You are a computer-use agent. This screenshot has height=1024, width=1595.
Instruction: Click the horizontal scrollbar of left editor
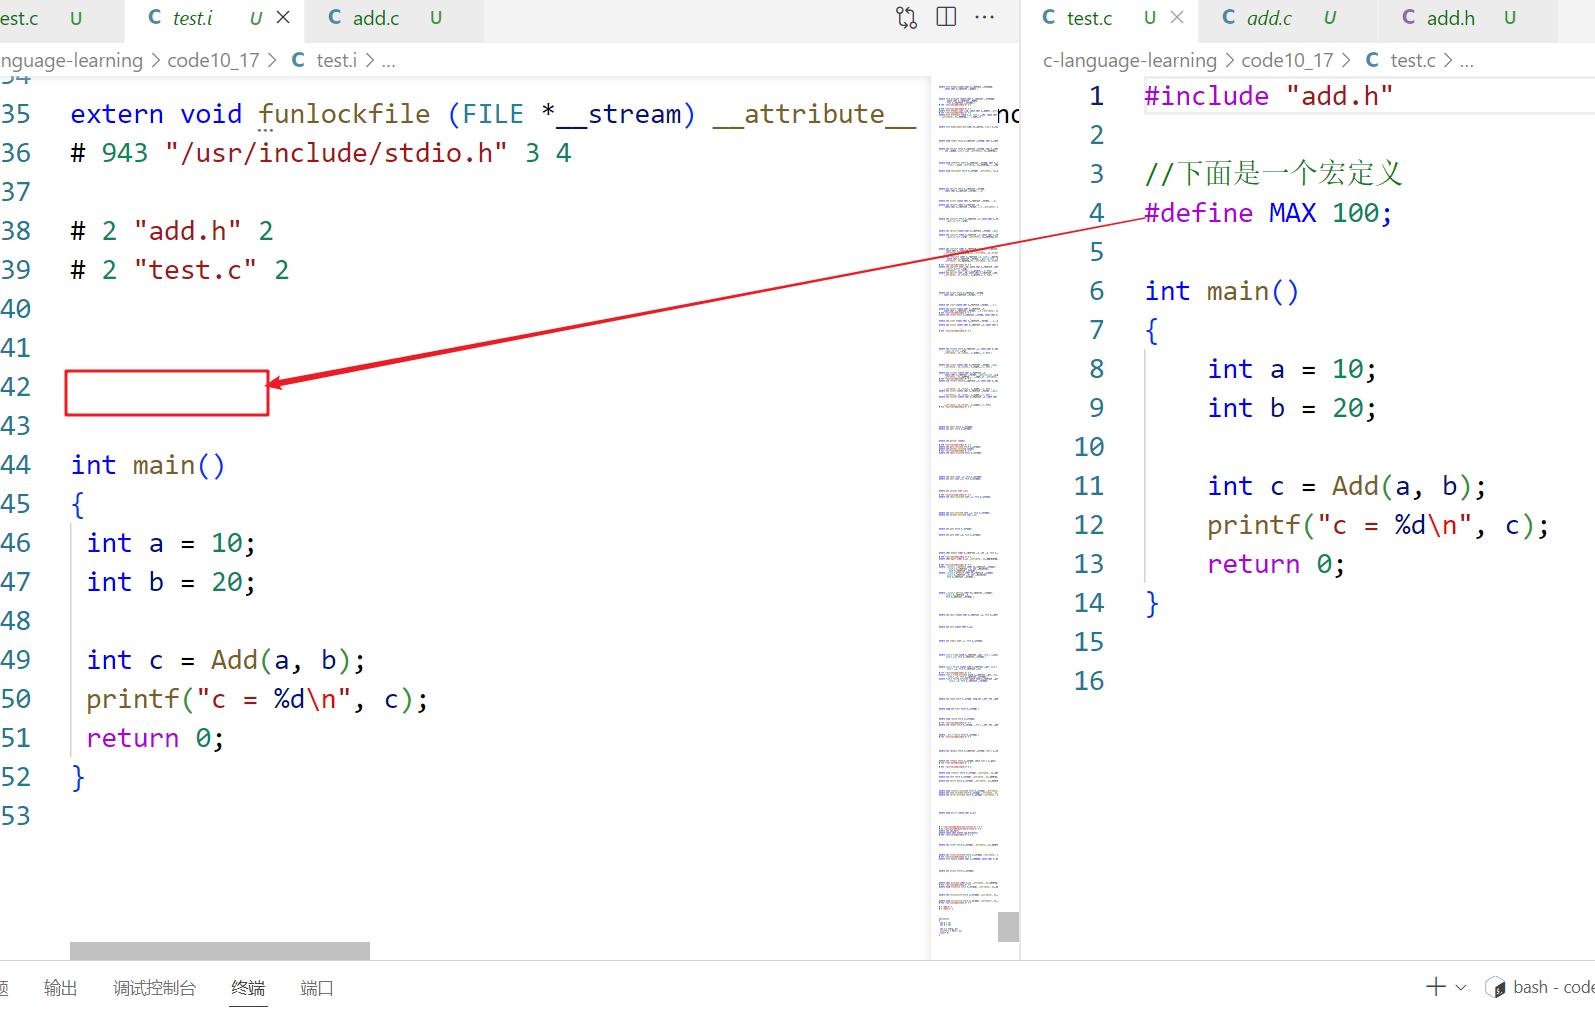[x=220, y=950]
